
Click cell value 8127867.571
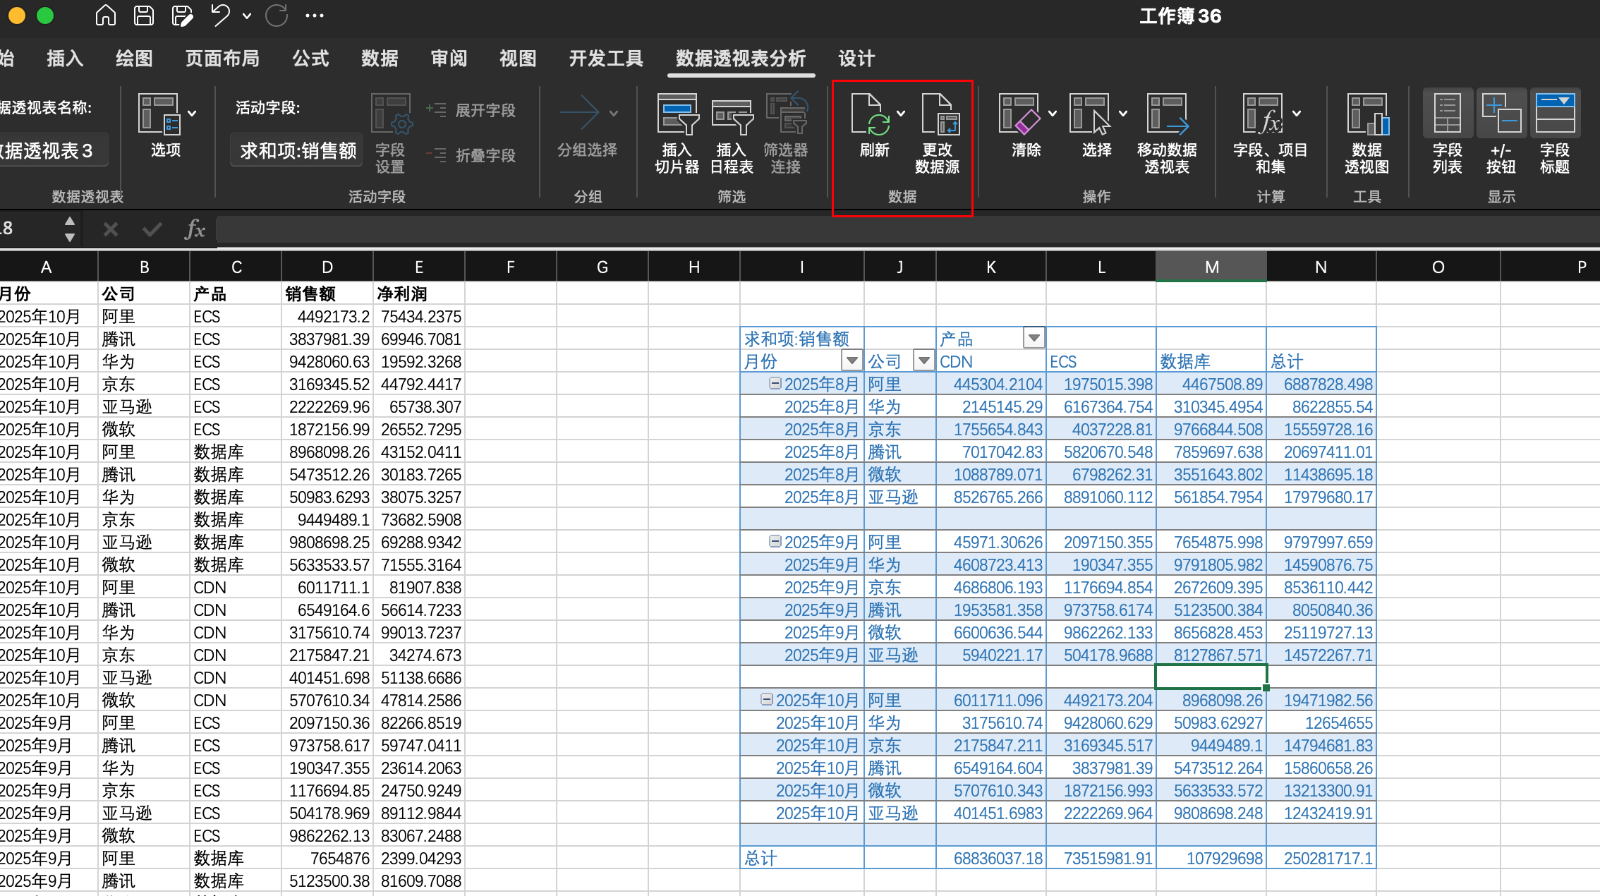pos(1211,655)
